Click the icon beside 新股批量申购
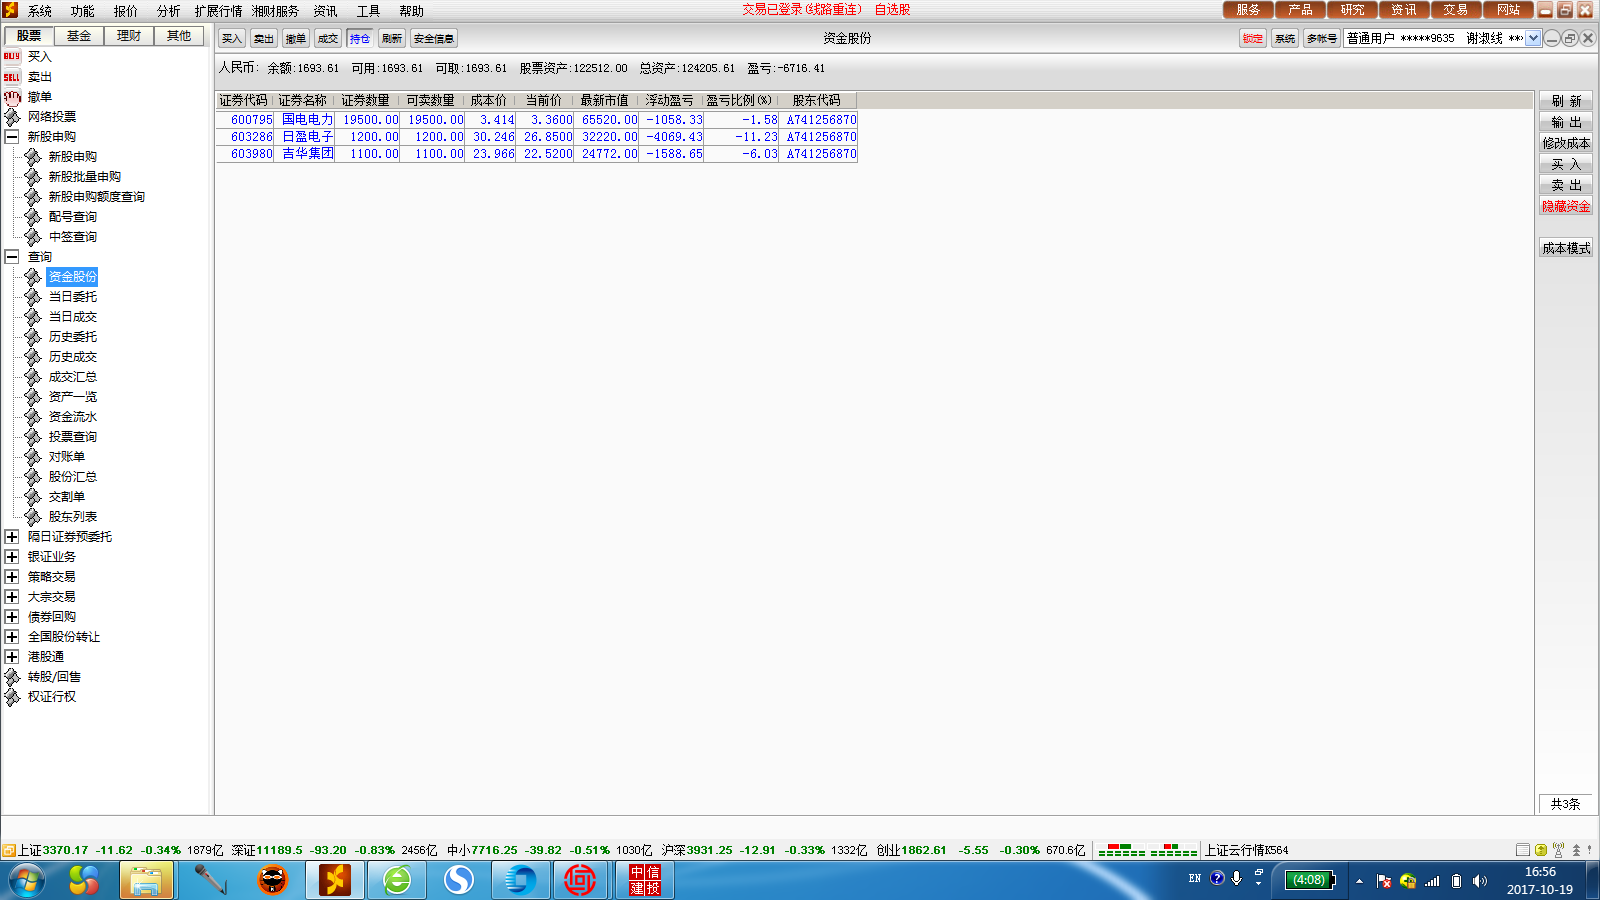Viewport: 1600px width, 900px height. click(x=33, y=177)
